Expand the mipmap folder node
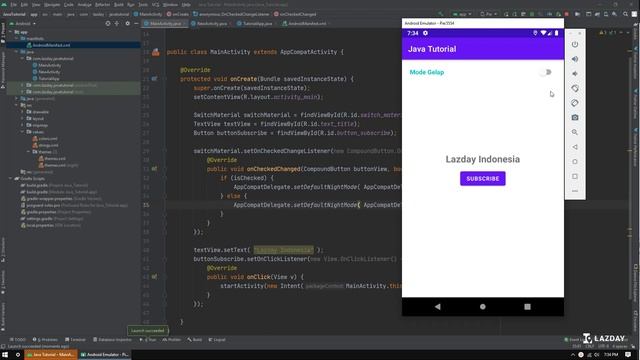The image size is (640, 360). pos(23,125)
